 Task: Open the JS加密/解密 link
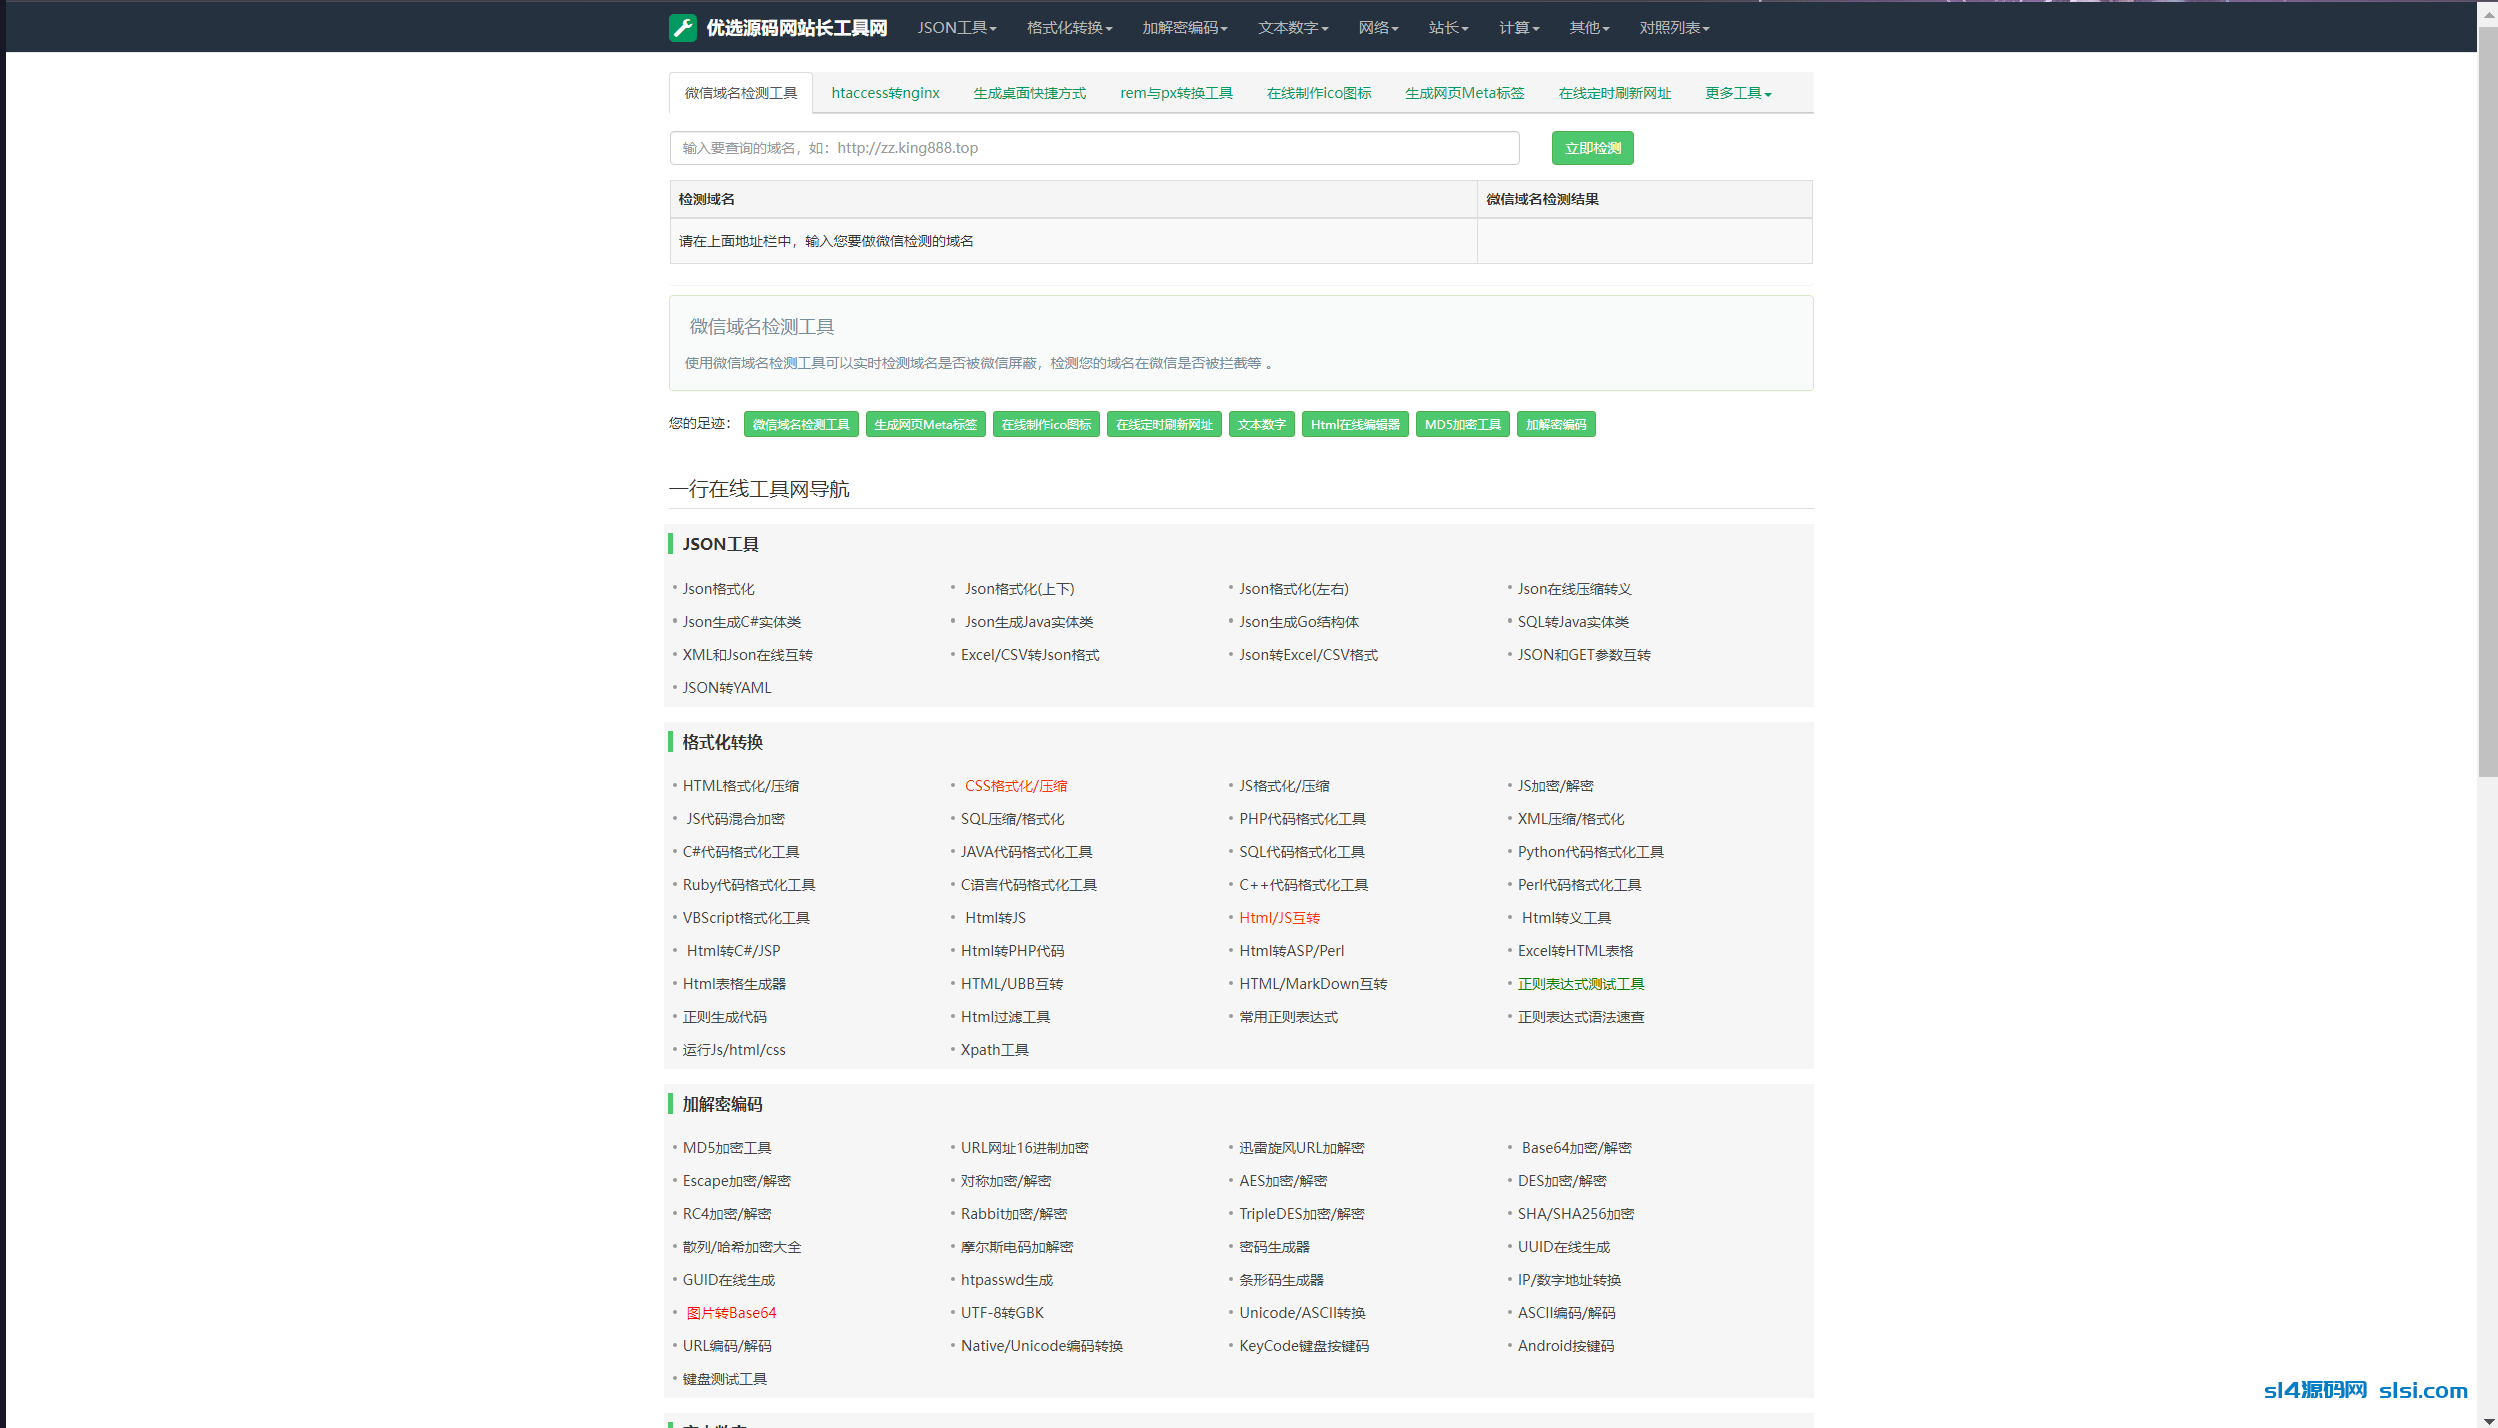tap(1555, 786)
